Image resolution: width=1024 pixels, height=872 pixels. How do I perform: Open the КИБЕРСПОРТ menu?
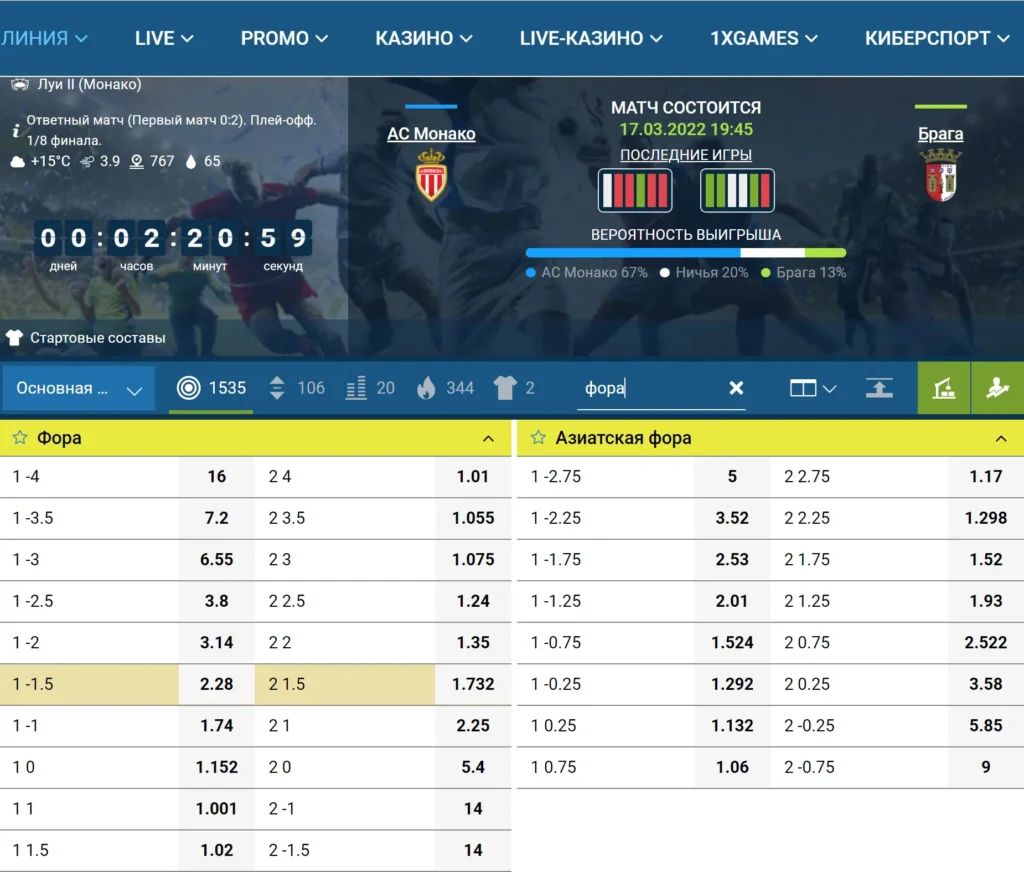(x=937, y=39)
